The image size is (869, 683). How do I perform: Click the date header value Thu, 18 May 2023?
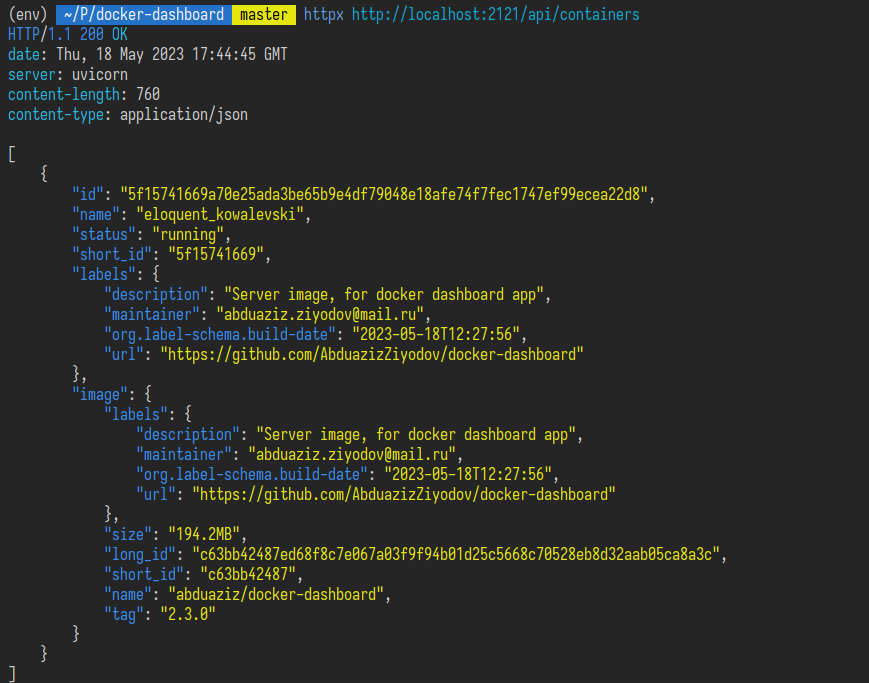point(172,54)
